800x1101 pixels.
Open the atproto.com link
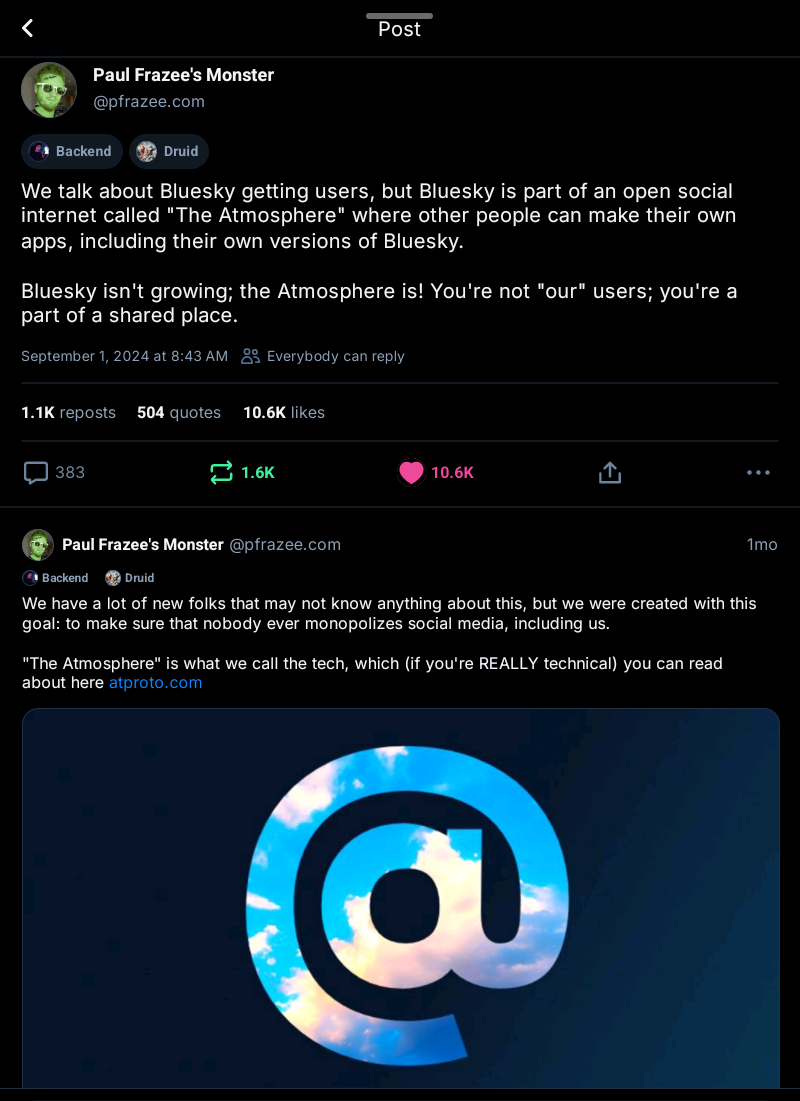155,683
